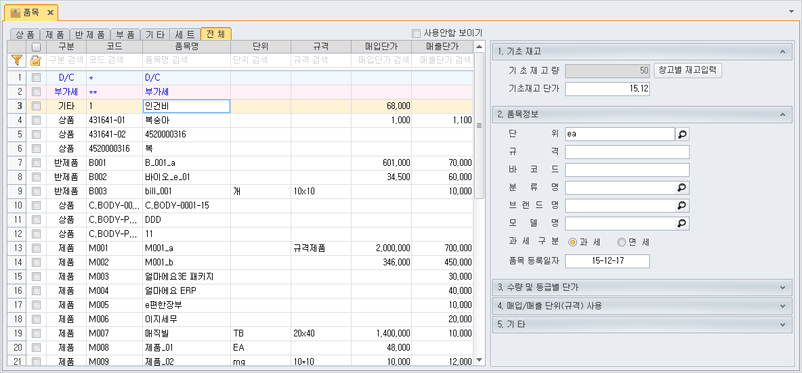The width and height of the screenshot is (802, 373).
Task: Open the tab list dropdown arrow at top right
Action: [792, 11]
